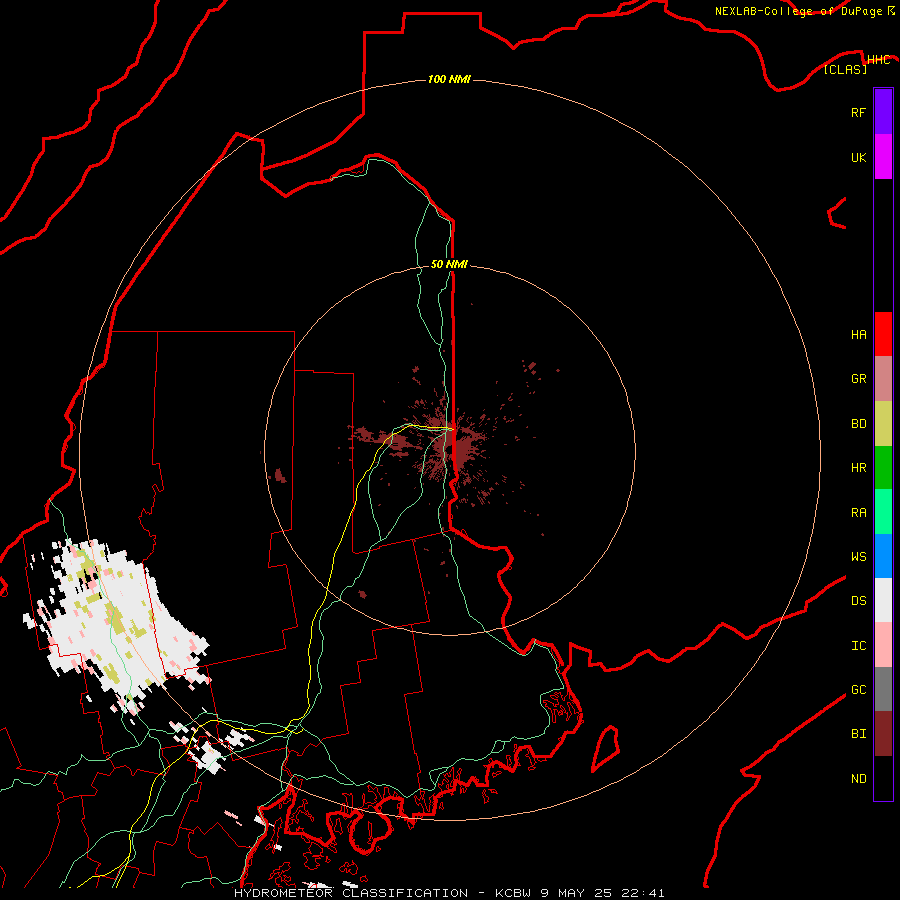Click the 100 NMI range ring label

449,79
